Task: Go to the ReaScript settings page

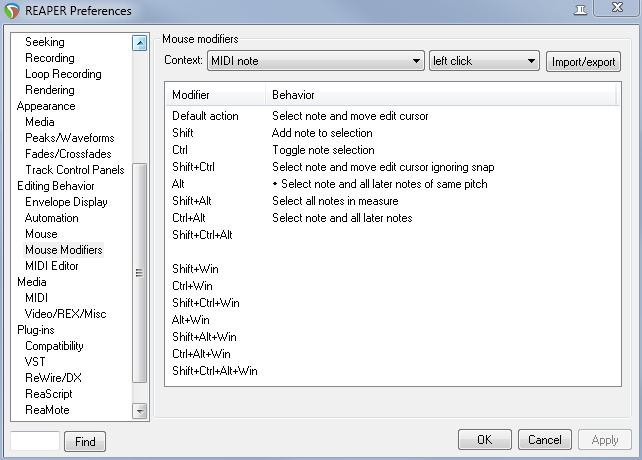Action: pos(49,394)
